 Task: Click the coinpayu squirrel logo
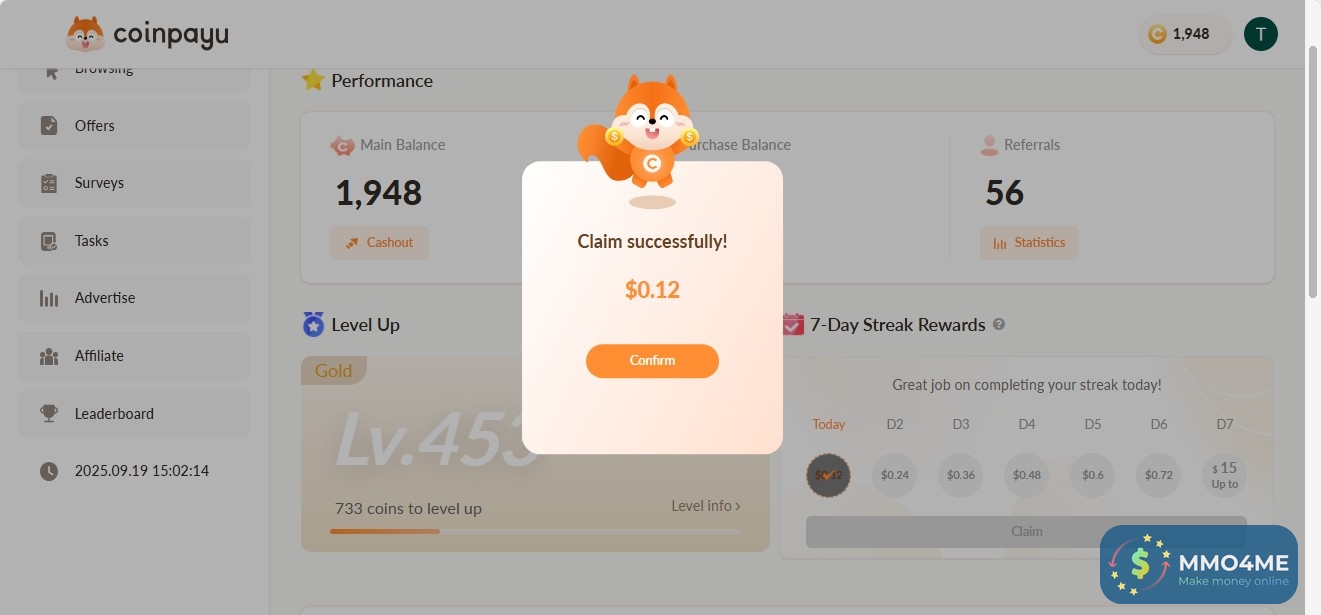85,35
